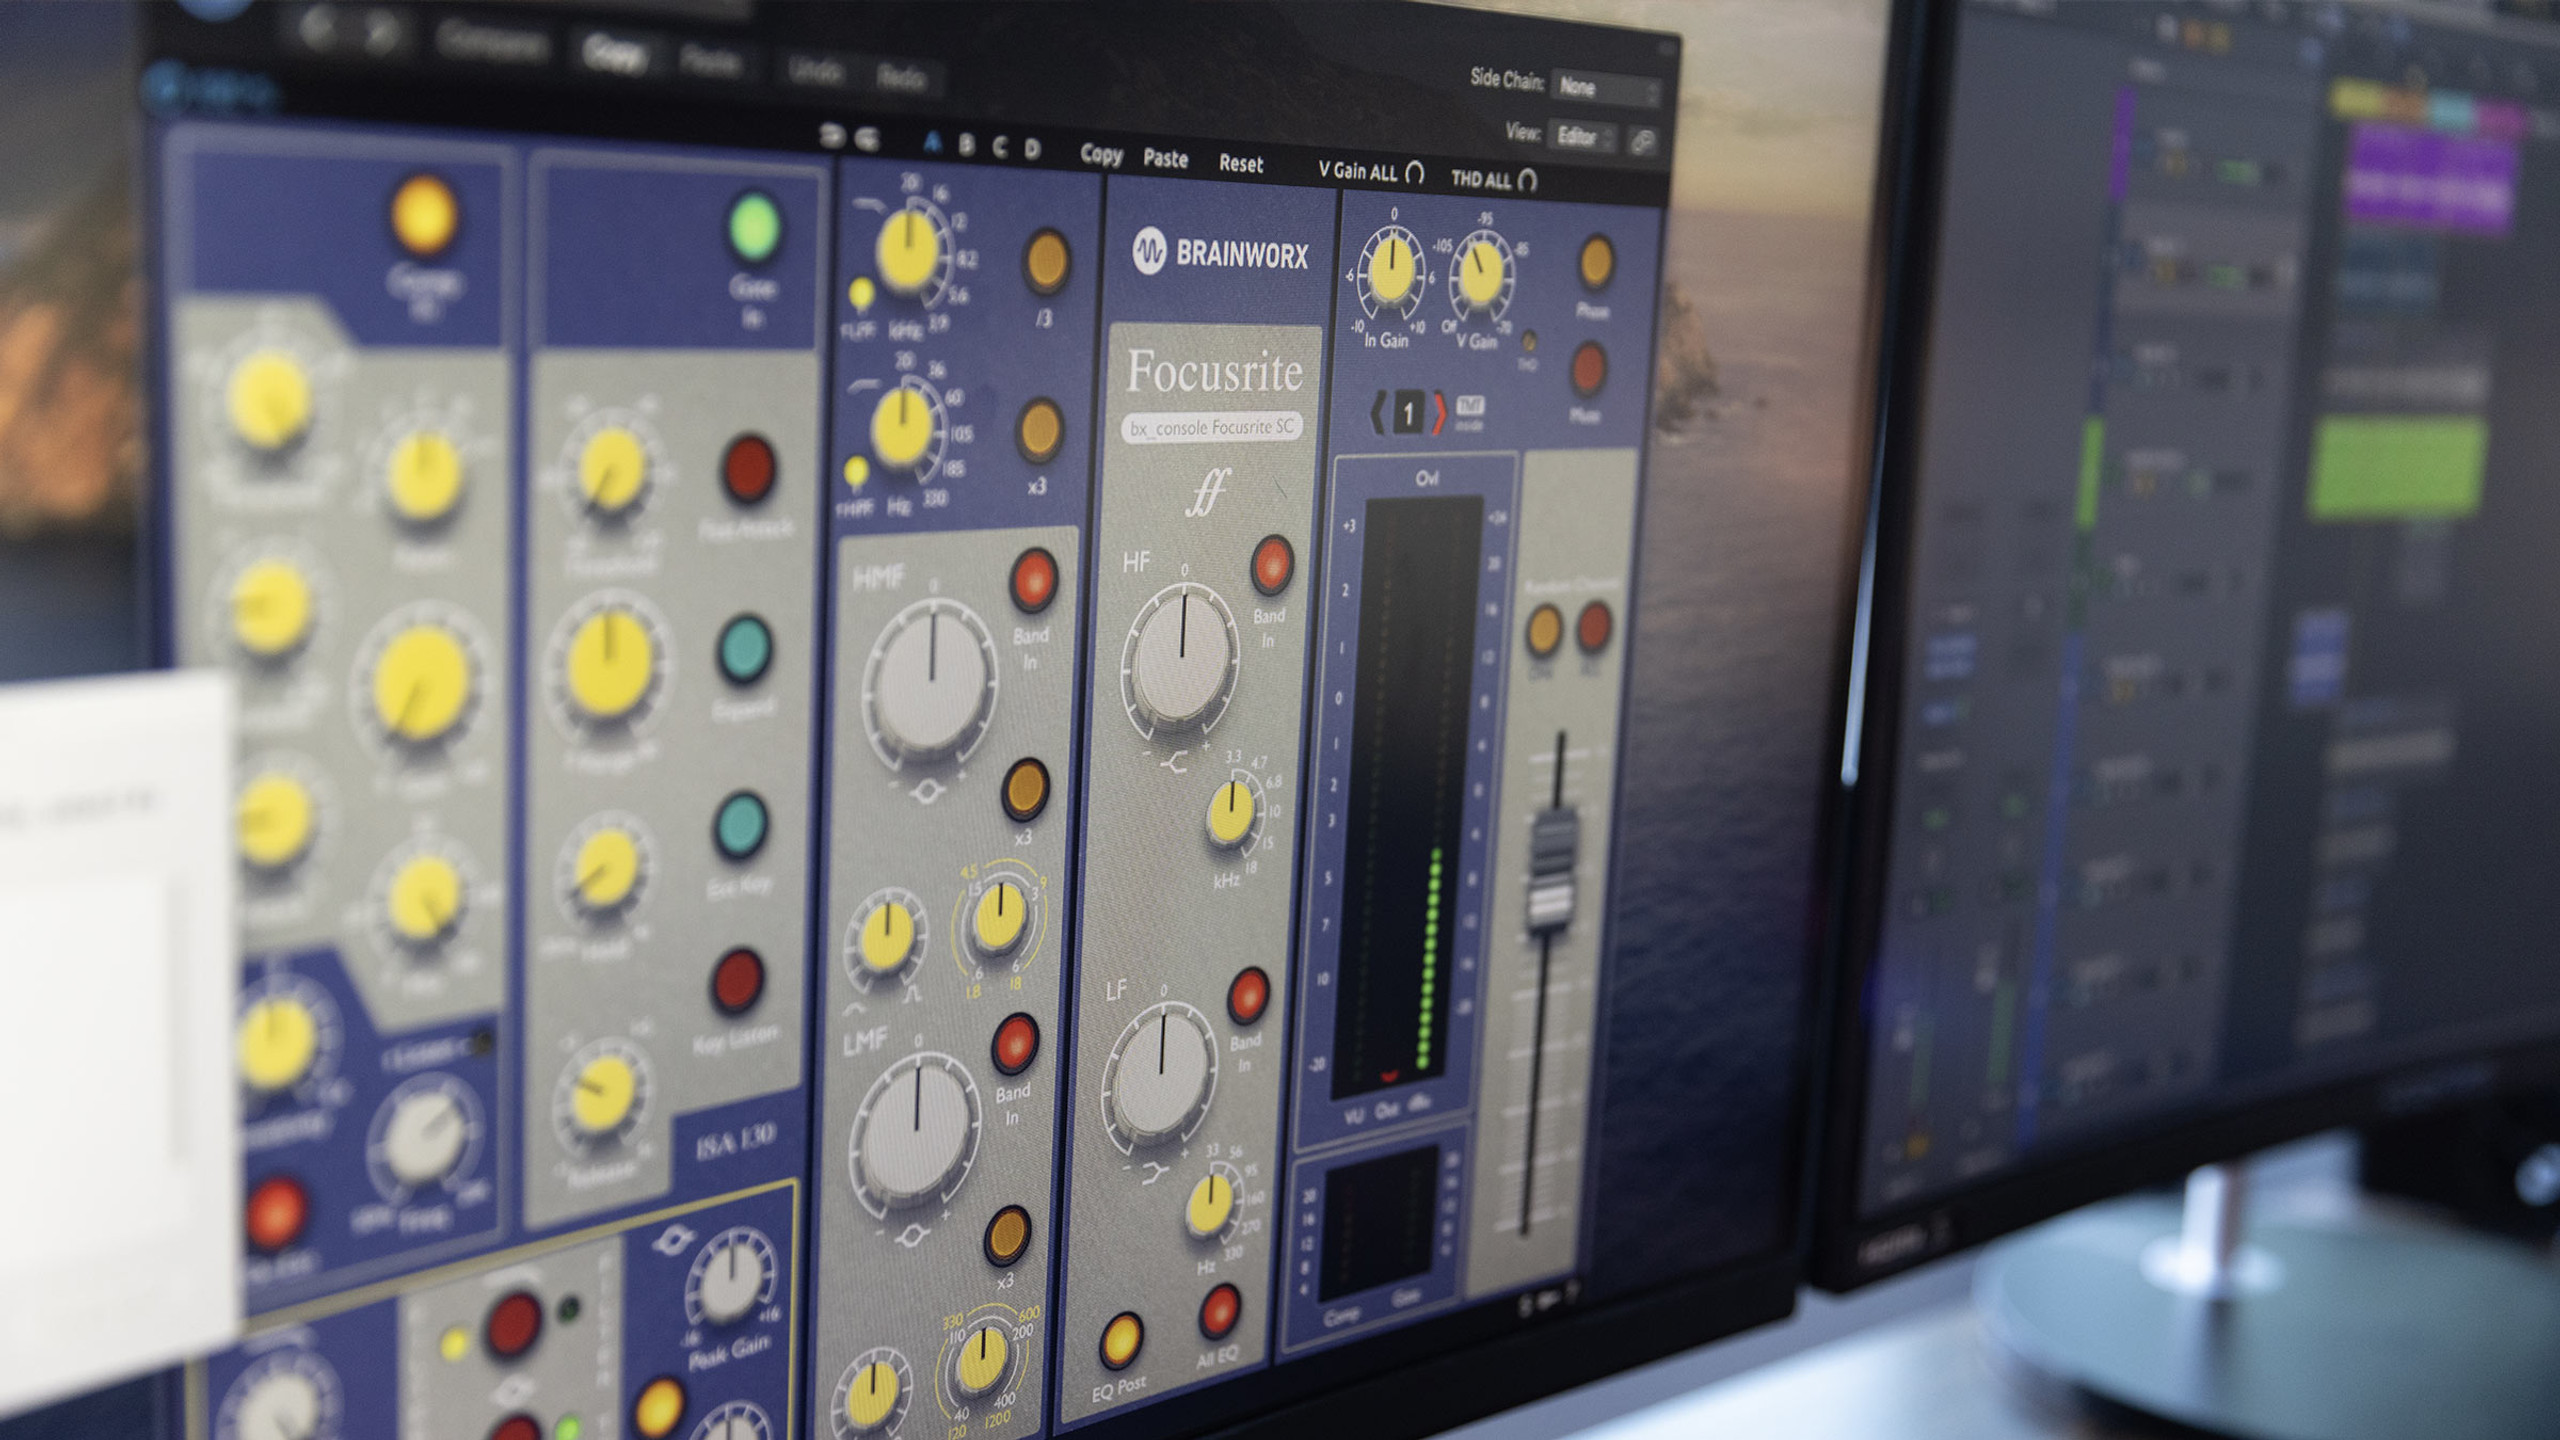Viewport: 2560px width, 1440px height.
Task: Toggle the LMF x3 frequency button
Action: [x=1006, y=1237]
